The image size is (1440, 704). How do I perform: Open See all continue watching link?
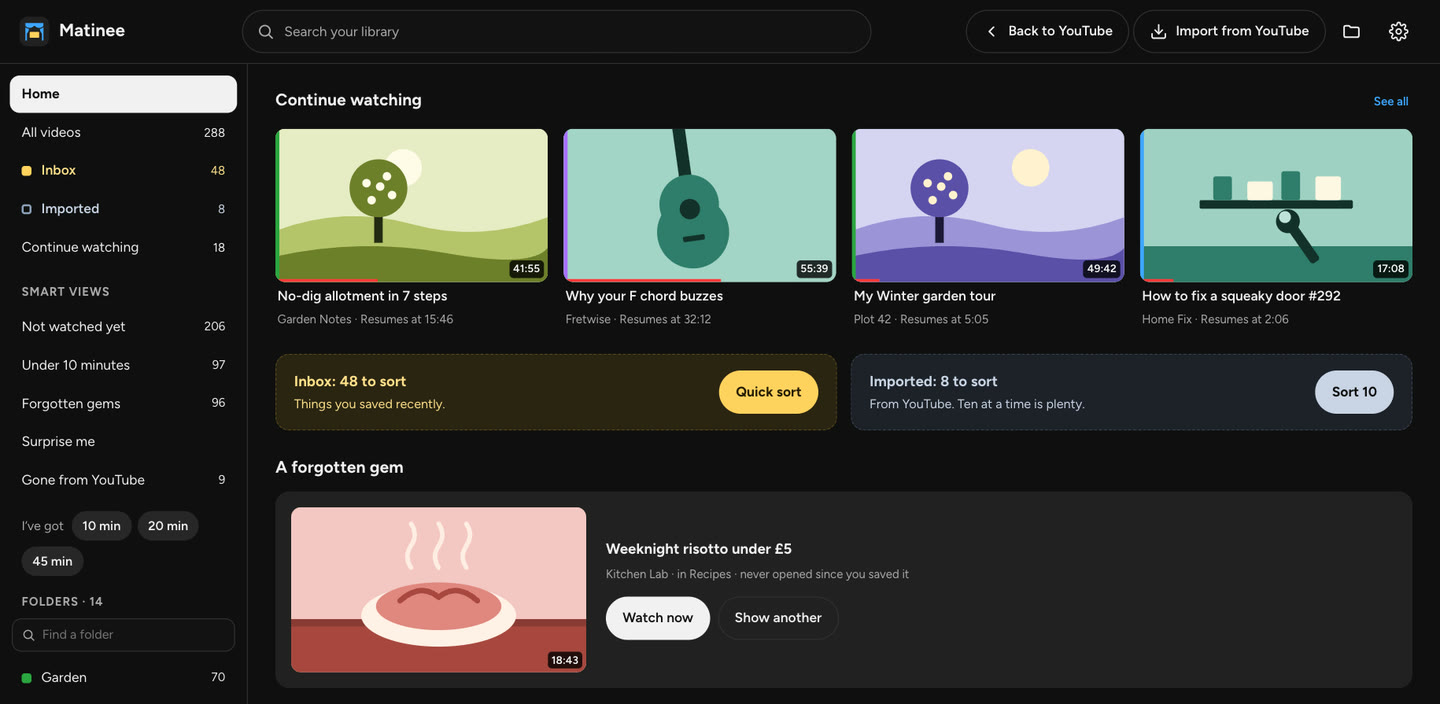point(1391,101)
